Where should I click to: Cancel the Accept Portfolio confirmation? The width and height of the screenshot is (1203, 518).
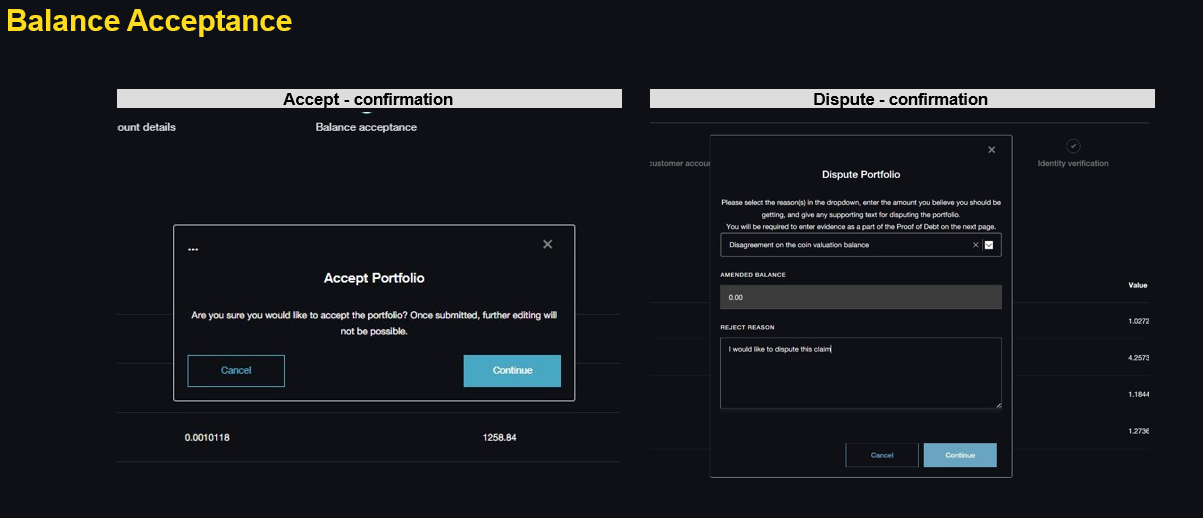coord(236,370)
